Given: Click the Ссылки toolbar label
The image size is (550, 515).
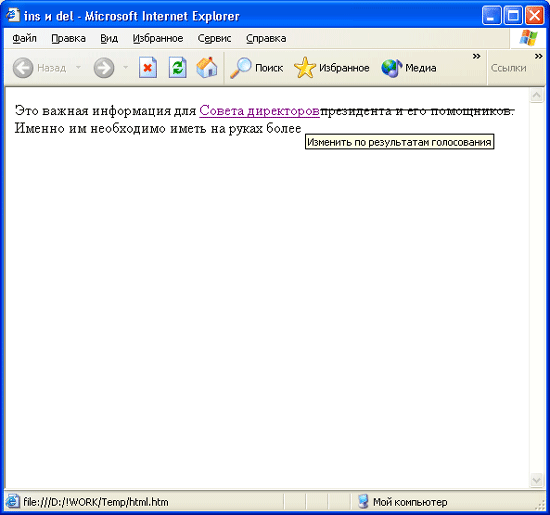Looking at the screenshot, I should click(508, 68).
